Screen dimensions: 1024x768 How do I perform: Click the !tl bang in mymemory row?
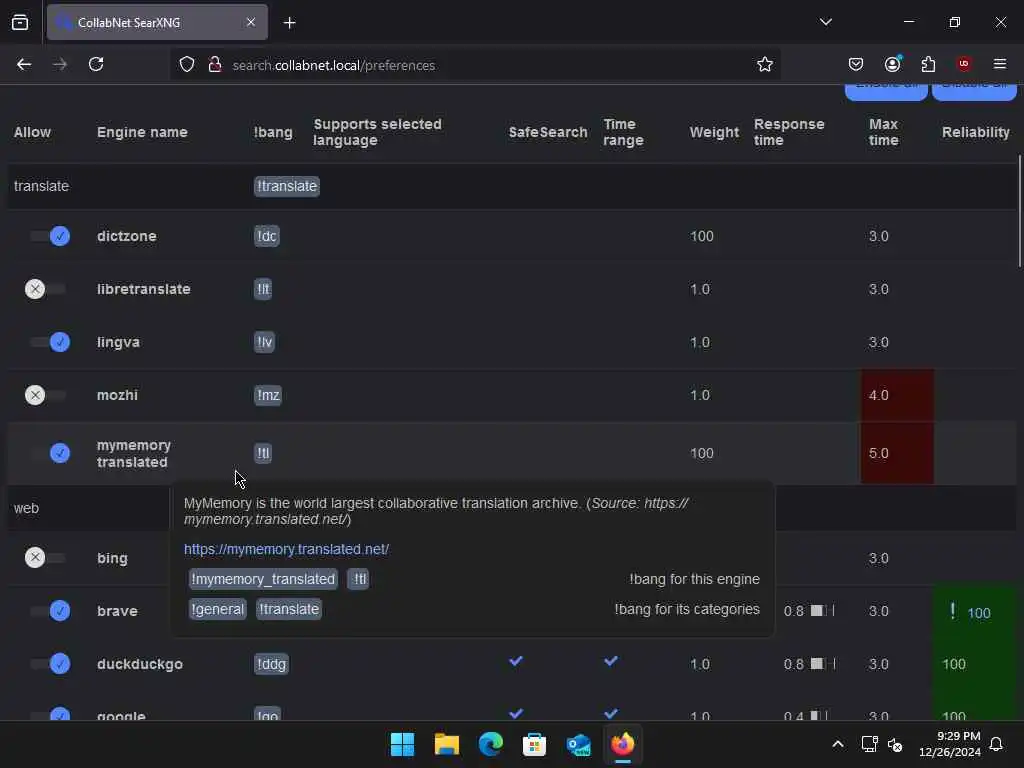coord(263,453)
